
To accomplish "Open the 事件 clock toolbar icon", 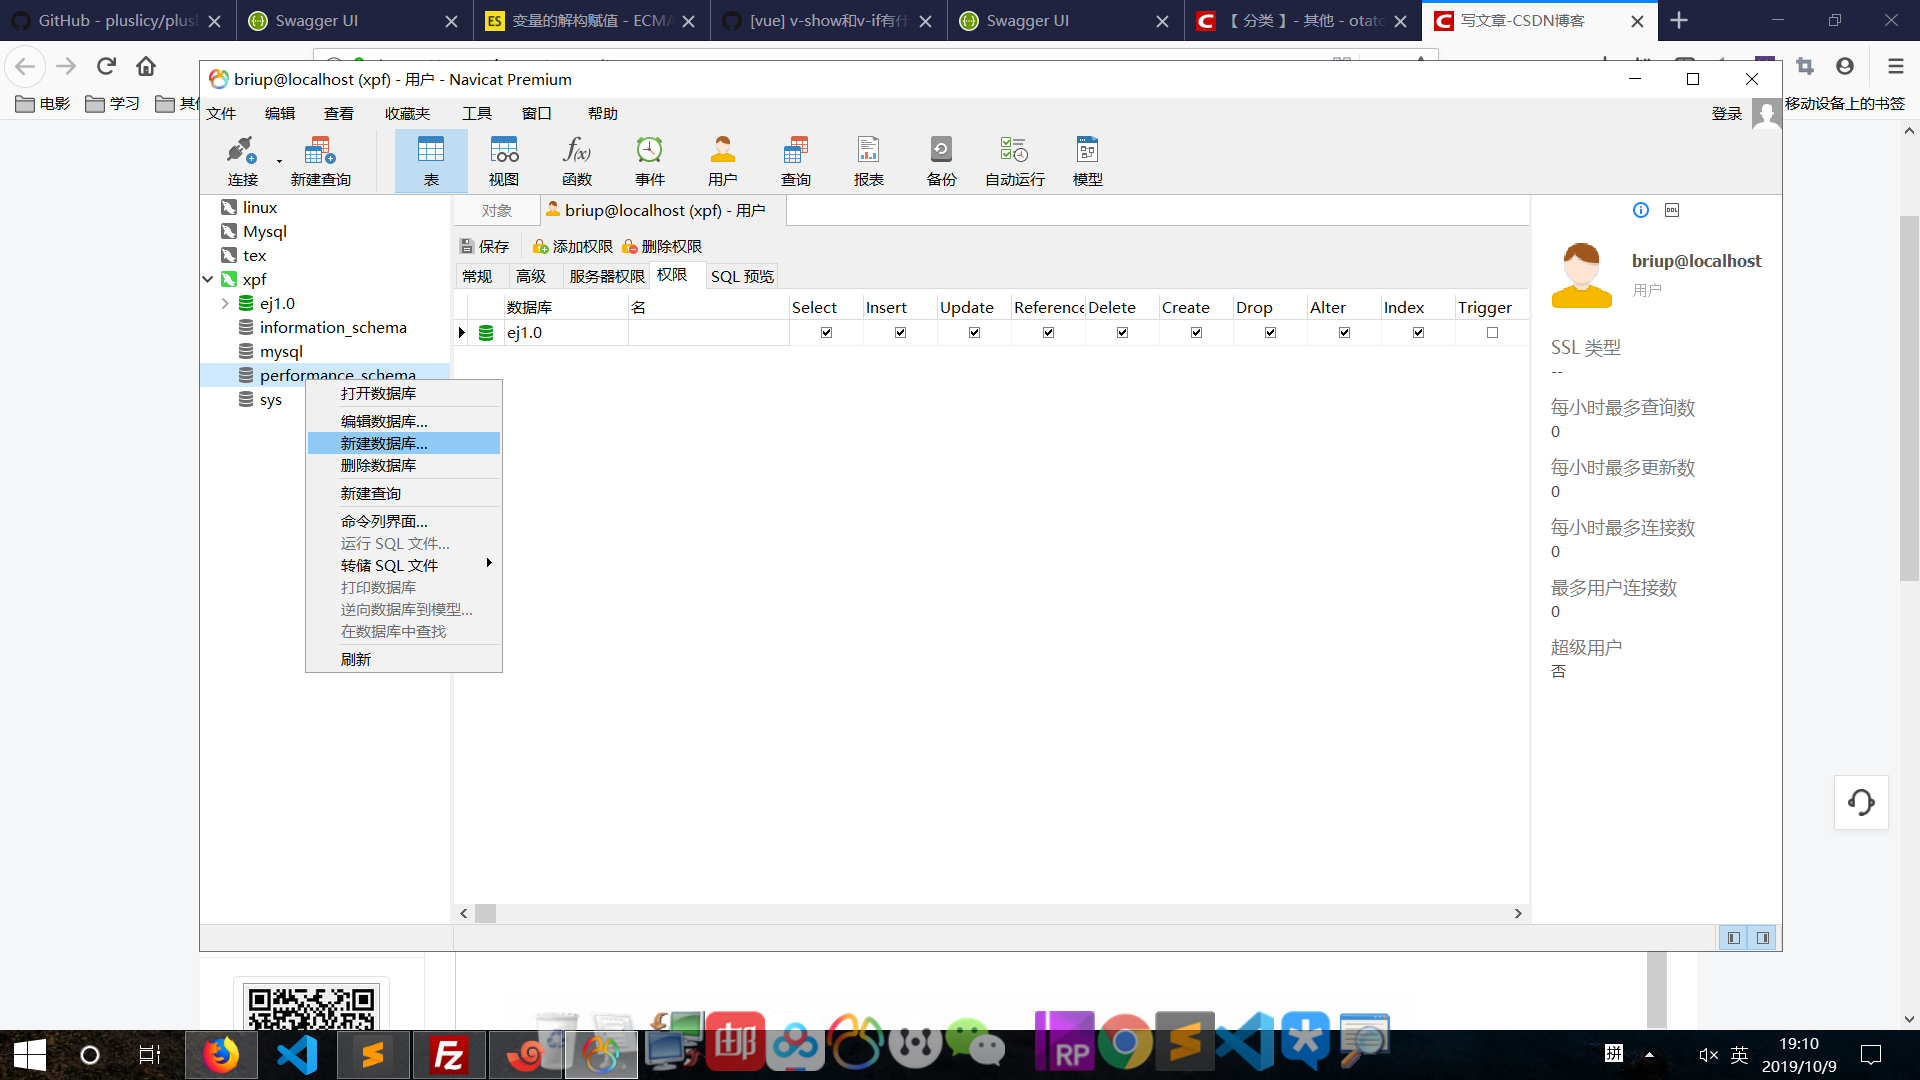I will click(650, 160).
